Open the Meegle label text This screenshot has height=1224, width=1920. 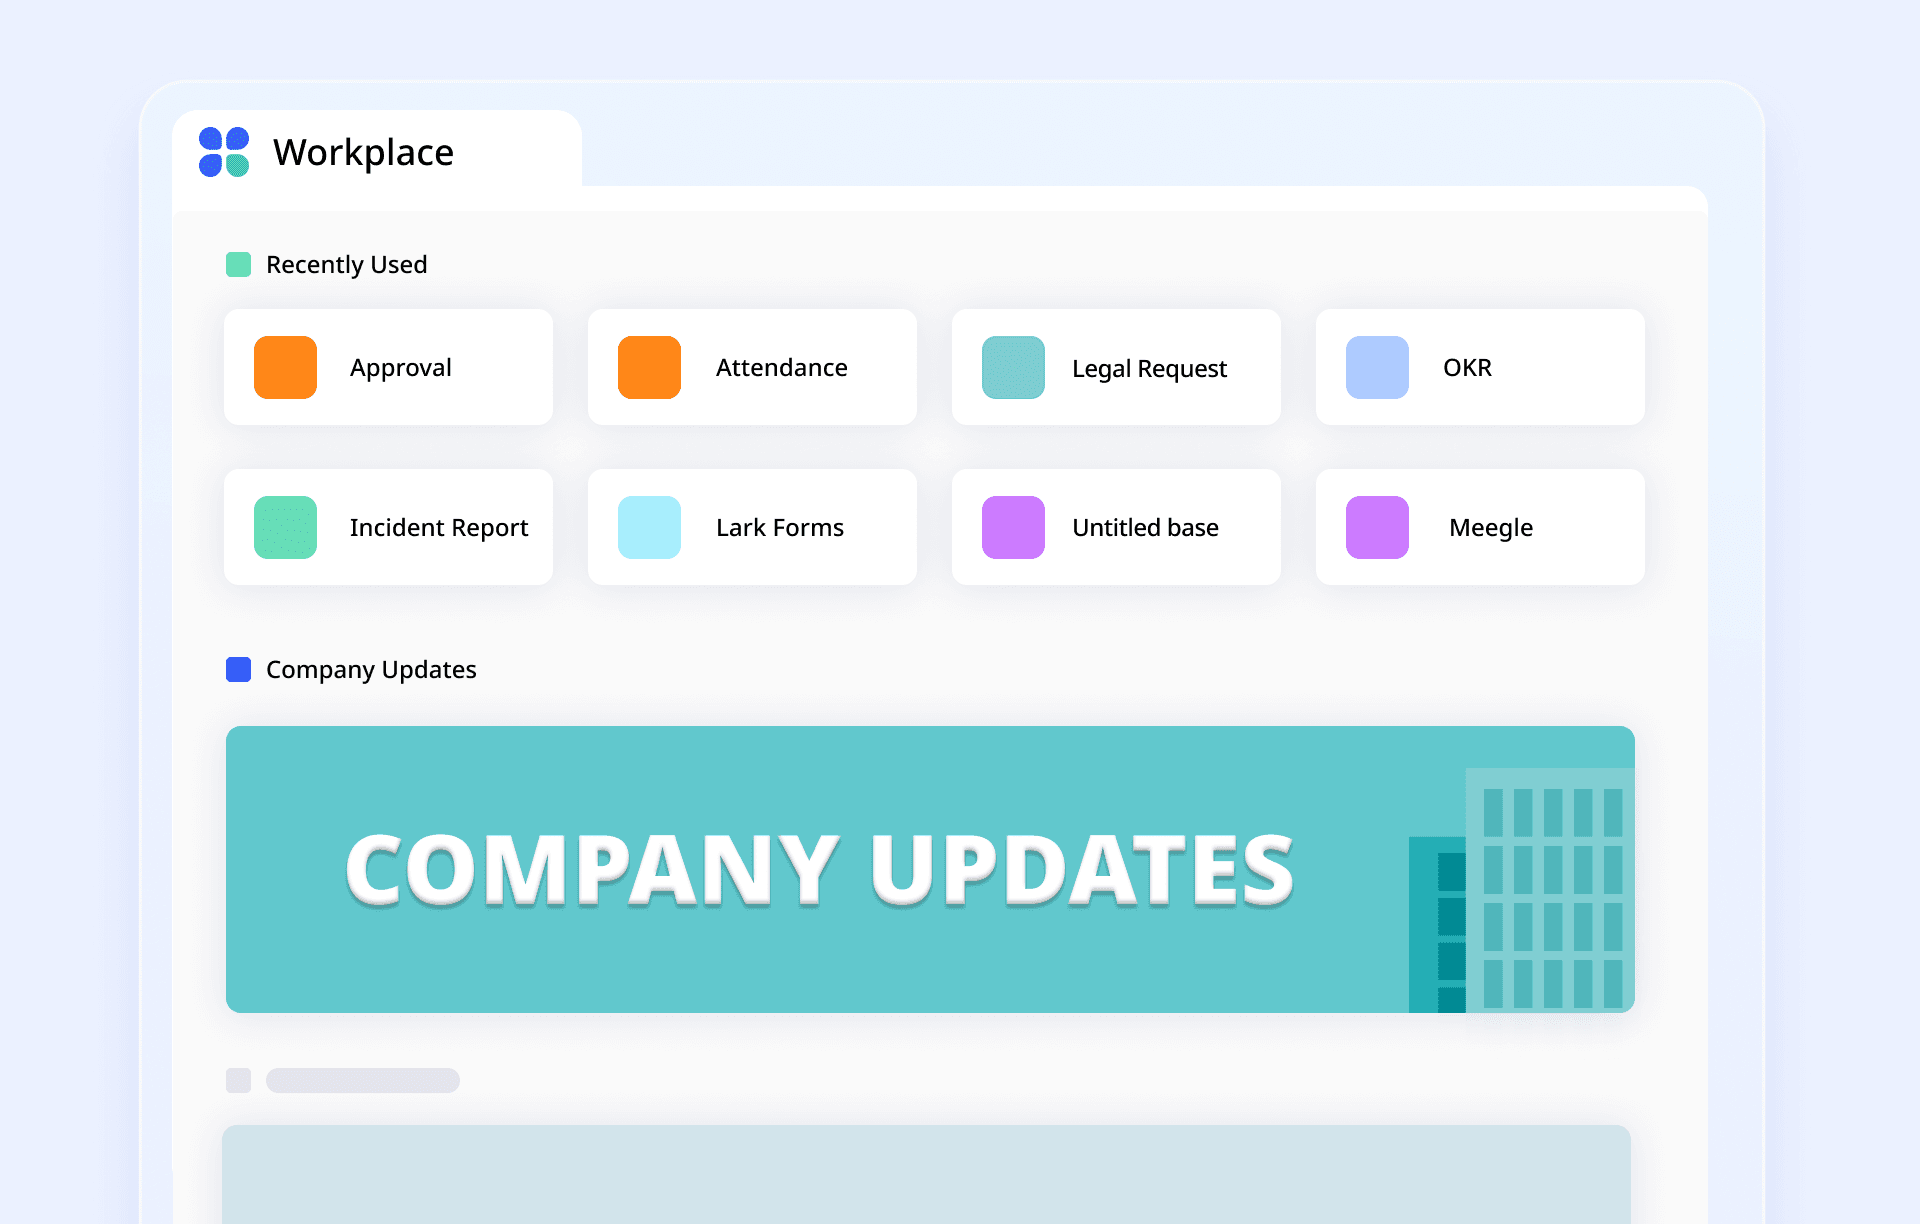pos(1490,528)
